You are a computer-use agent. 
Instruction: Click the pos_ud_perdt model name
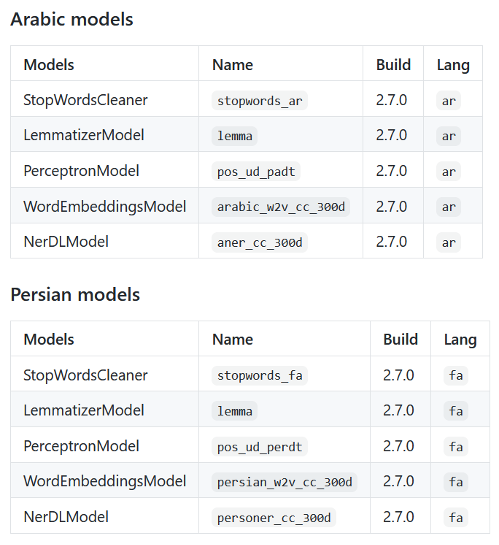pyautogui.click(x=260, y=446)
